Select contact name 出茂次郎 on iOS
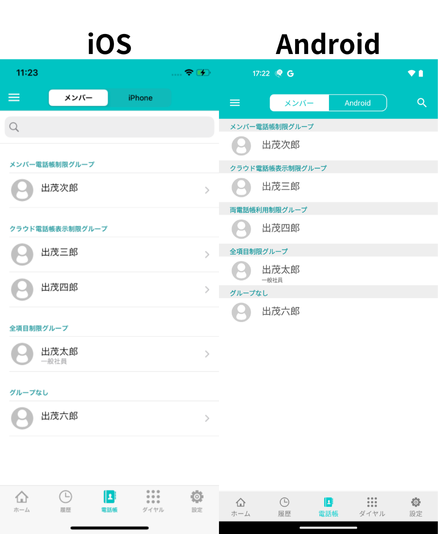 (x=60, y=188)
